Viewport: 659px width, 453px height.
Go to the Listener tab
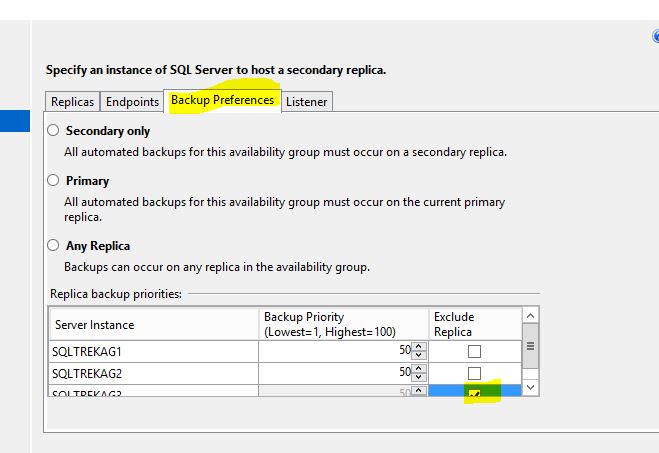coord(306,102)
